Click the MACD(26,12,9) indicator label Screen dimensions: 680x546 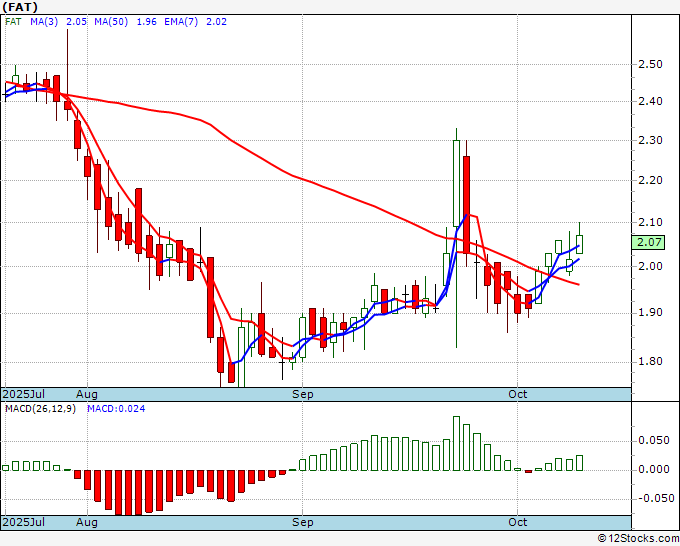40,409
